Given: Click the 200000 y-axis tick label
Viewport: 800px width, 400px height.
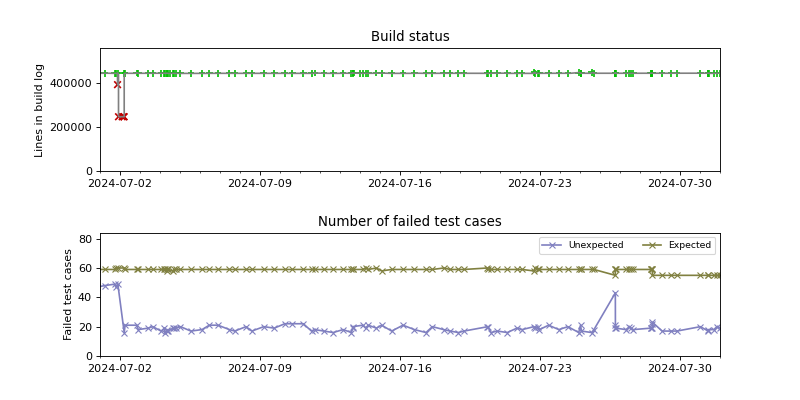Looking at the screenshot, I should click(x=73, y=127).
